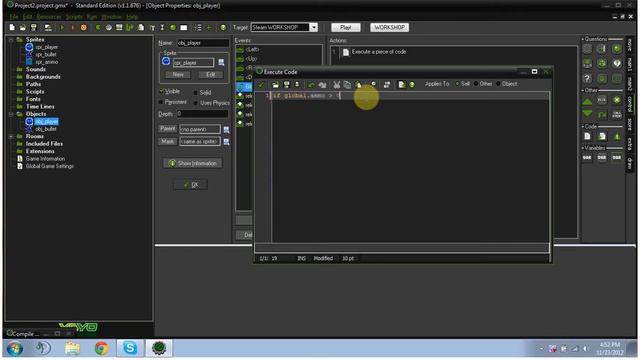Run in debug mode with orange play icon
This screenshot has width=640, height=360.
[73, 27]
